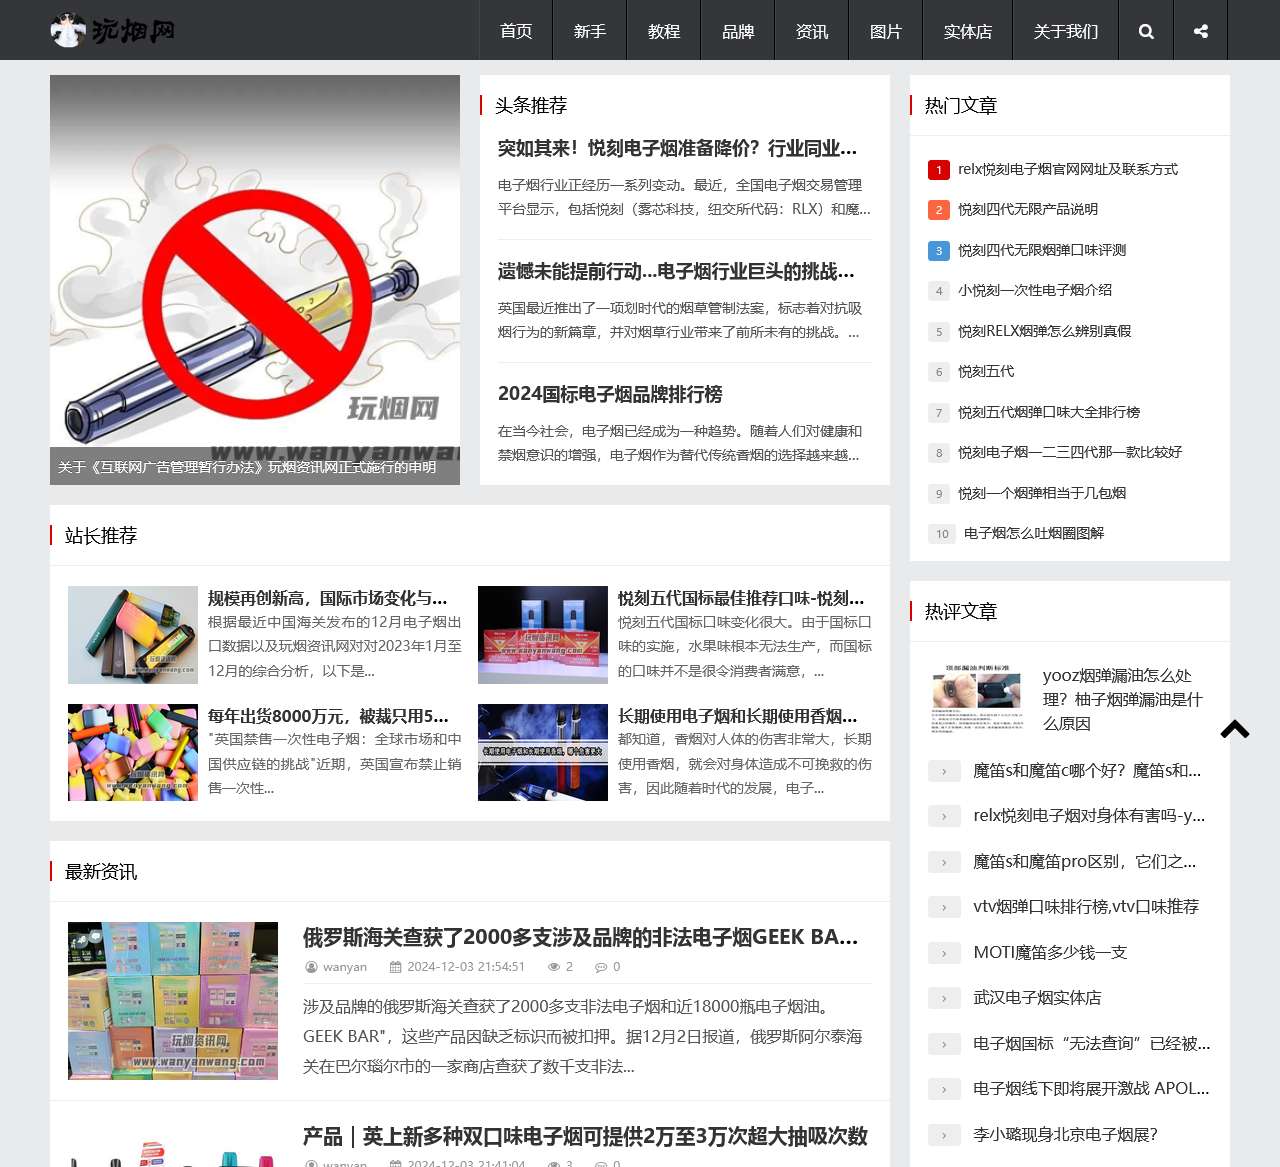This screenshot has width=1280, height=1167.
Task: Click the 热门文章 section heading
Action: pos(961,106)
